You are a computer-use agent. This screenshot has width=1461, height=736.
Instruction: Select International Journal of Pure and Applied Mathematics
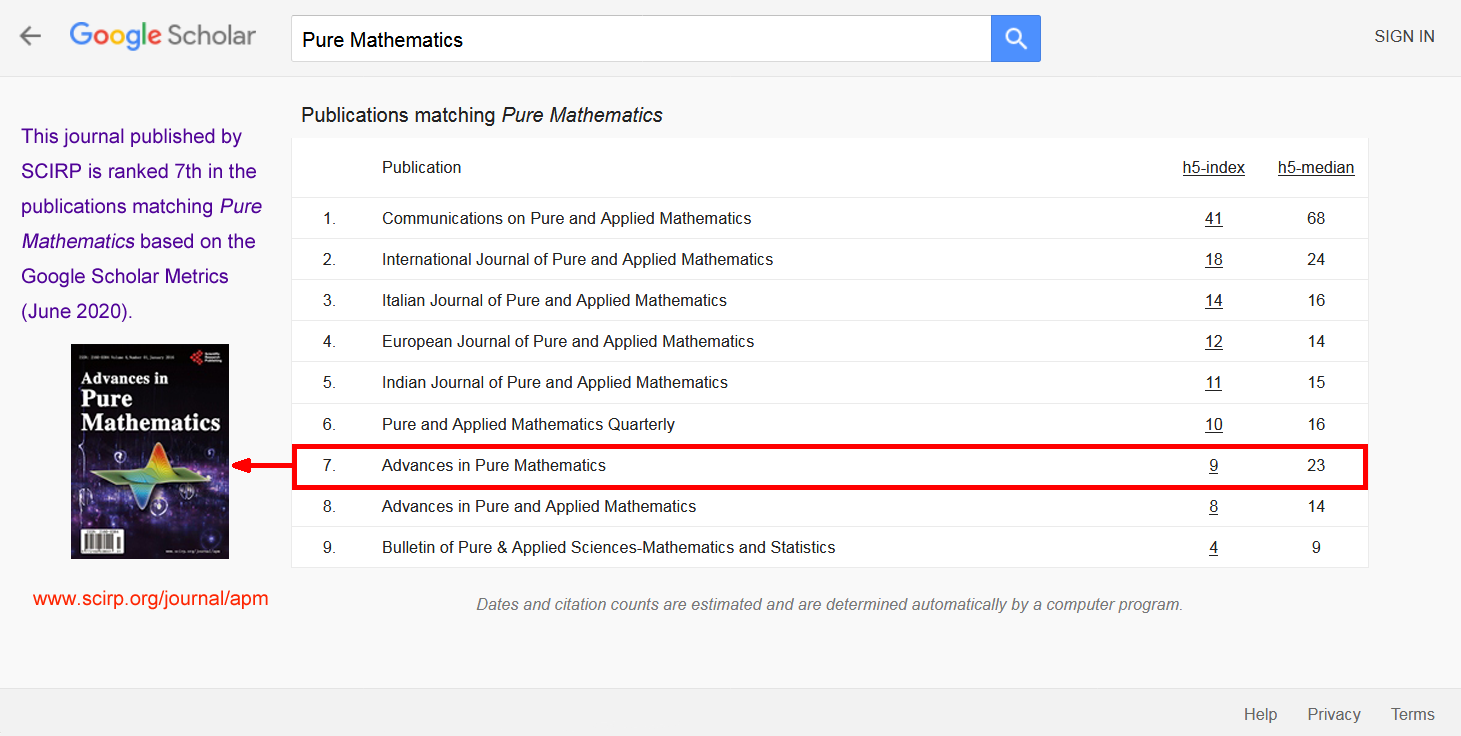tap(577, 260)
